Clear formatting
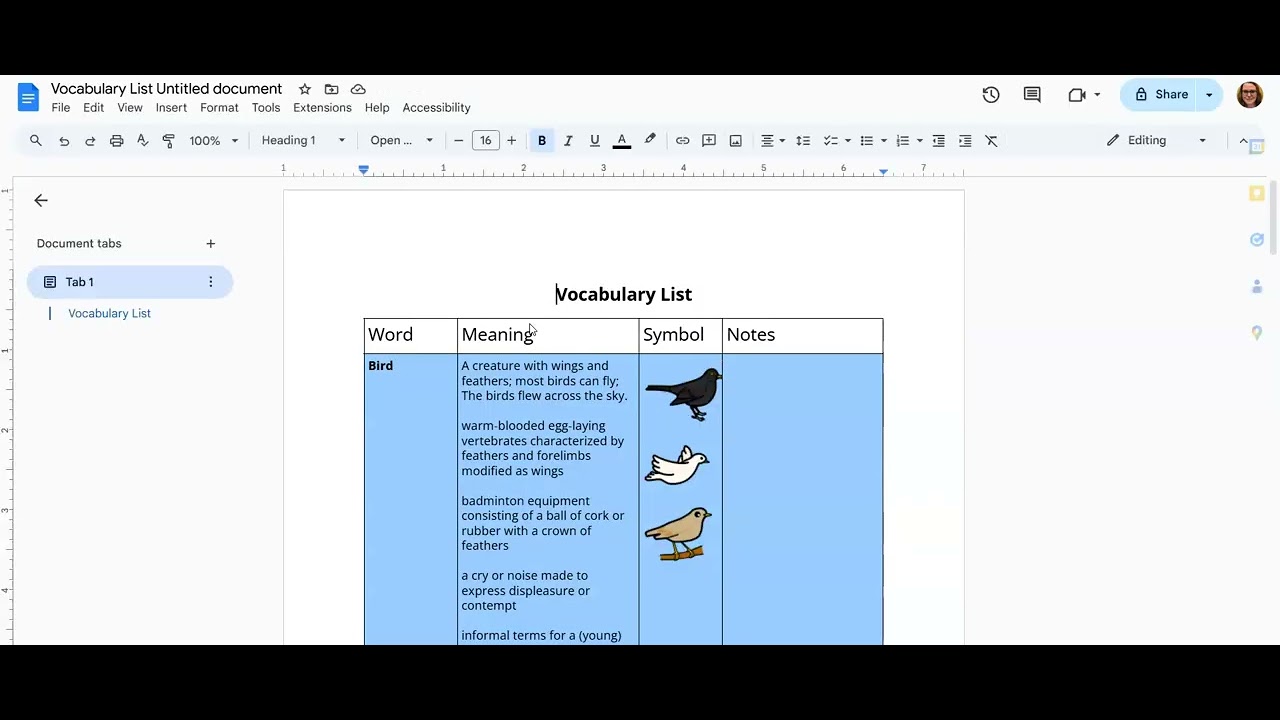The image size is (1280, 720). click(x=992, y=141)
